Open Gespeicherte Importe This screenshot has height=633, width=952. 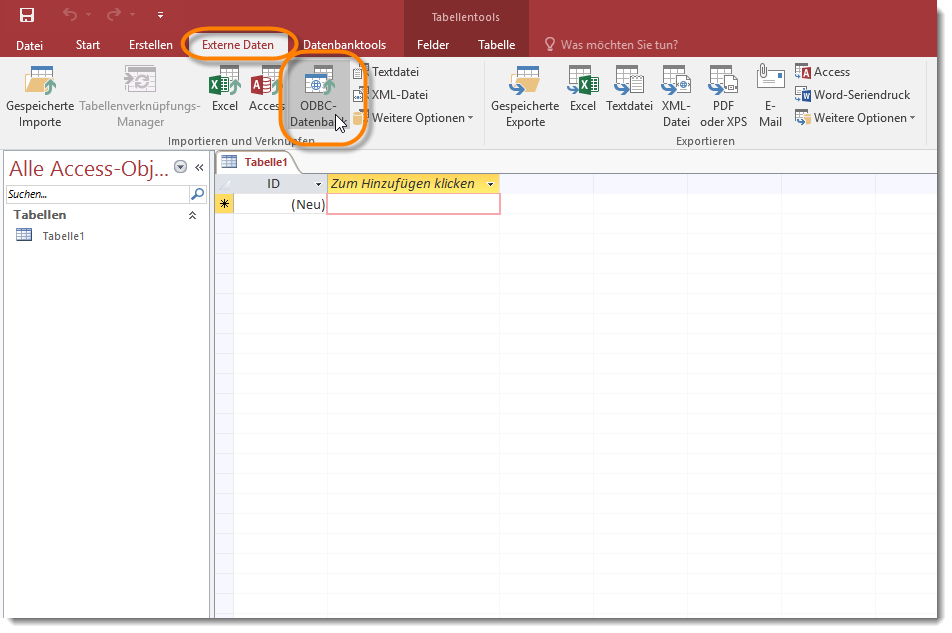click(40, 98)
